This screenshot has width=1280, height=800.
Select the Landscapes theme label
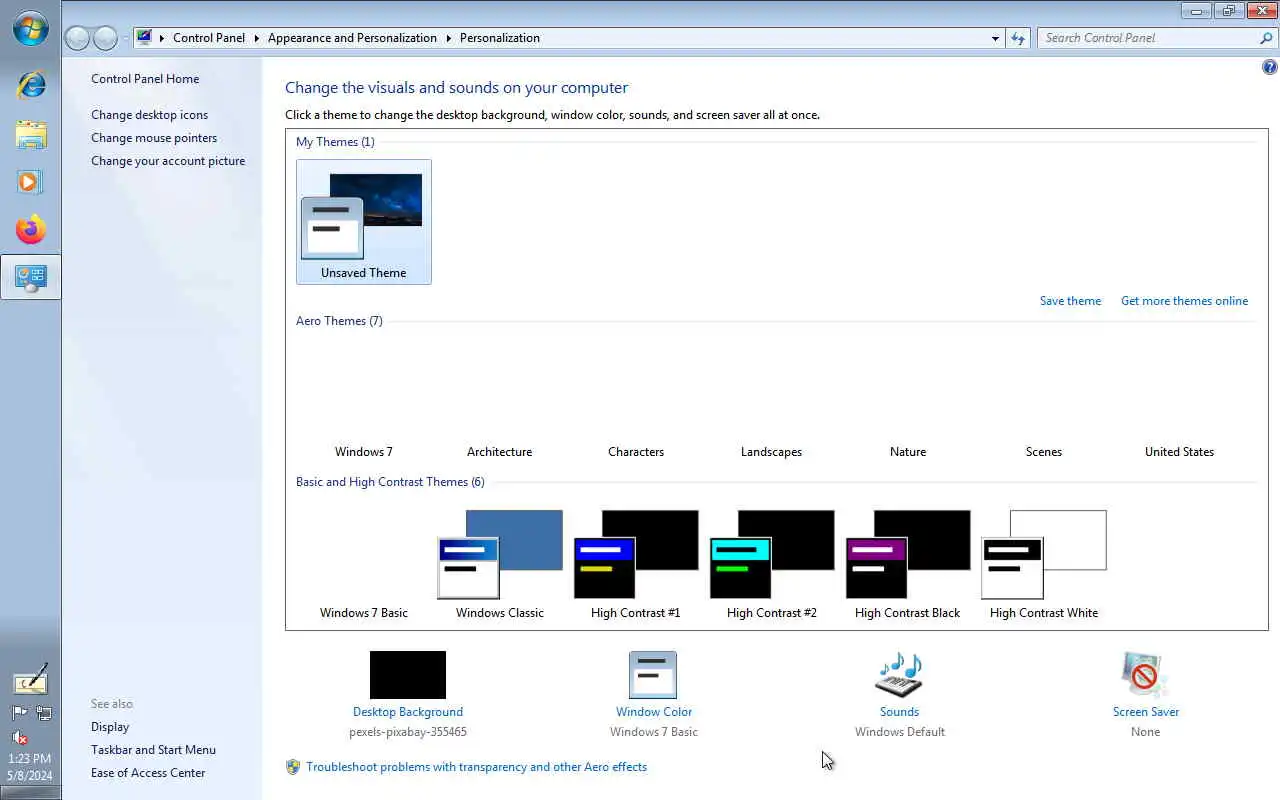coord(772,452)
